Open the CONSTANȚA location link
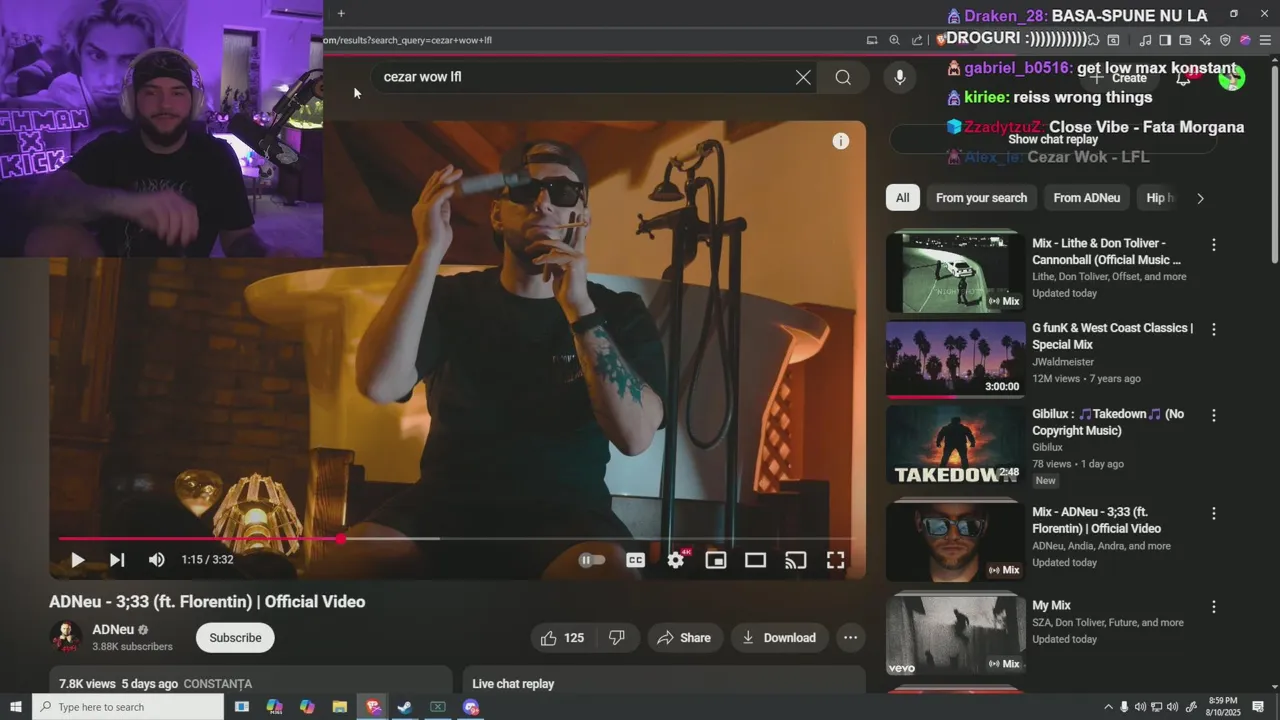1280x720 pixels. tap(218, 684)
